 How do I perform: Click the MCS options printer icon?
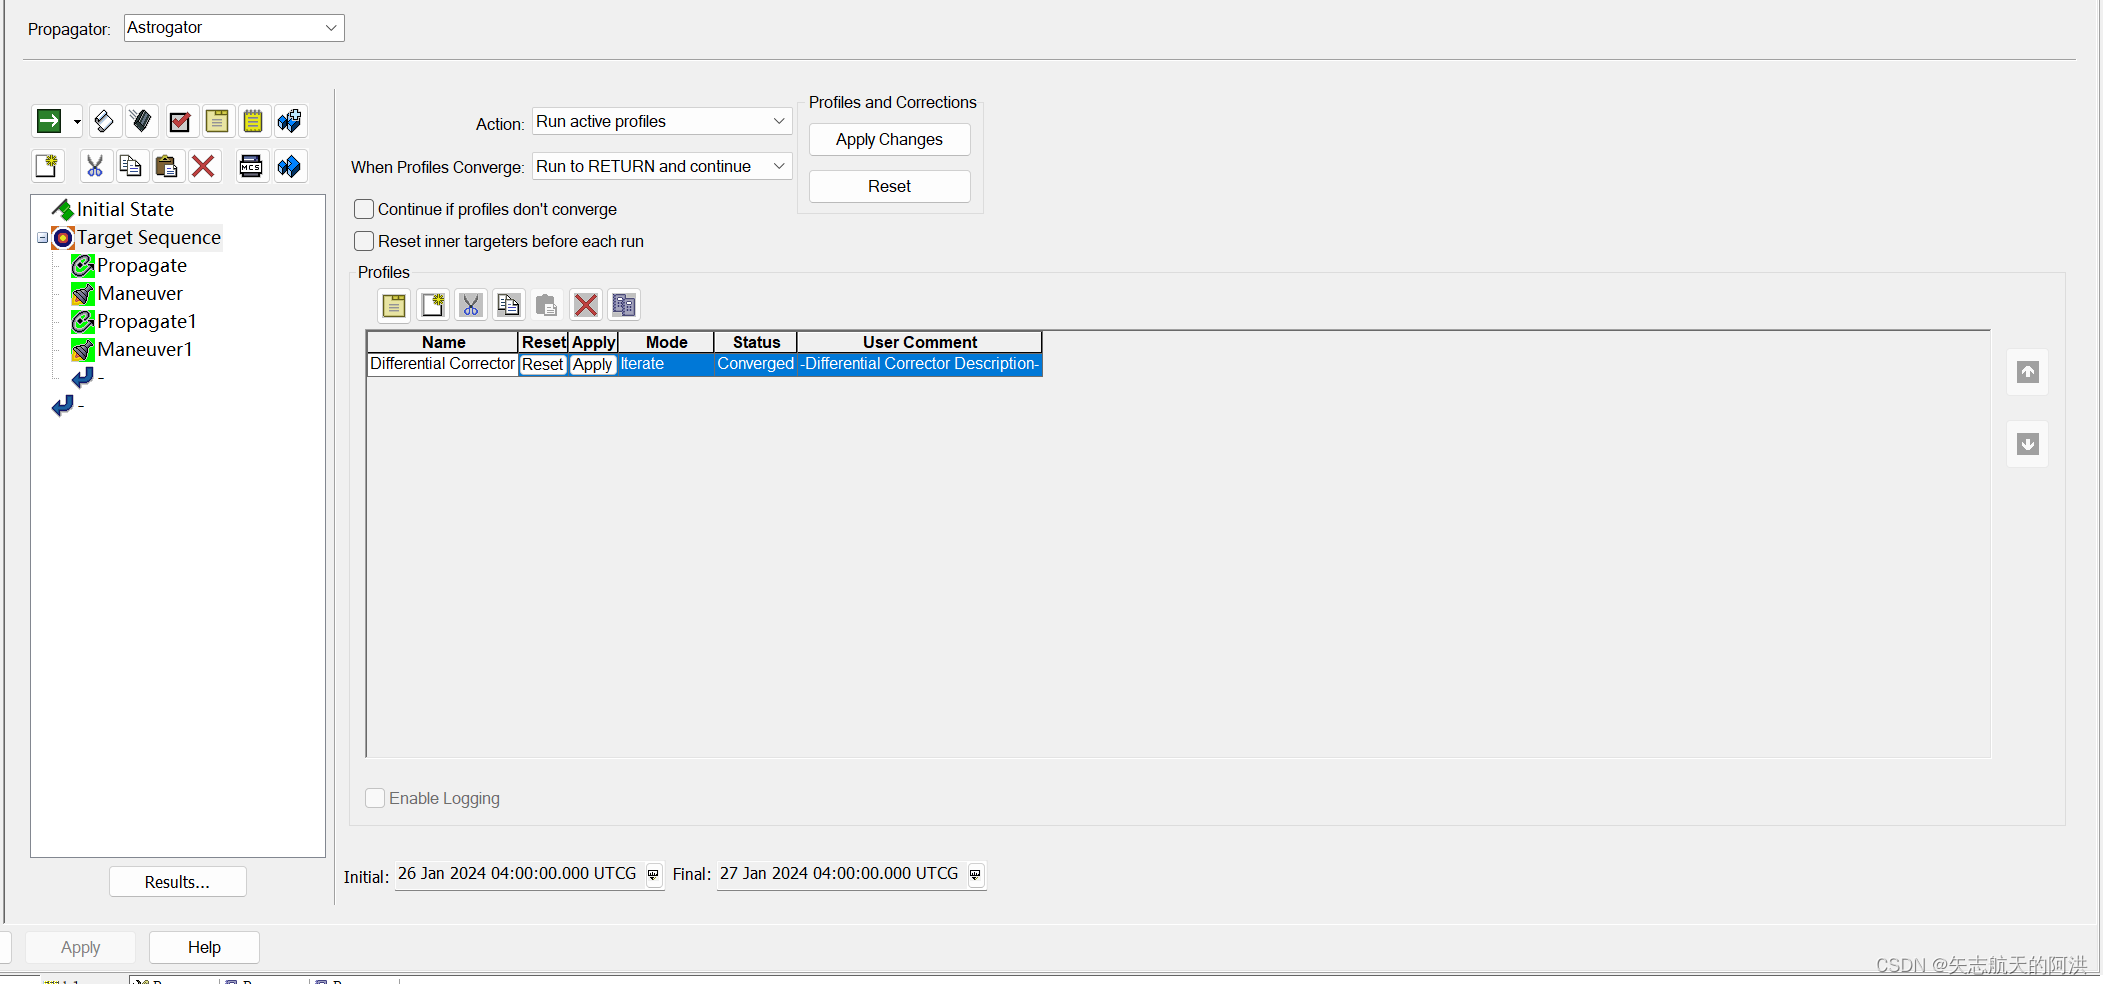tap(251, 166)
